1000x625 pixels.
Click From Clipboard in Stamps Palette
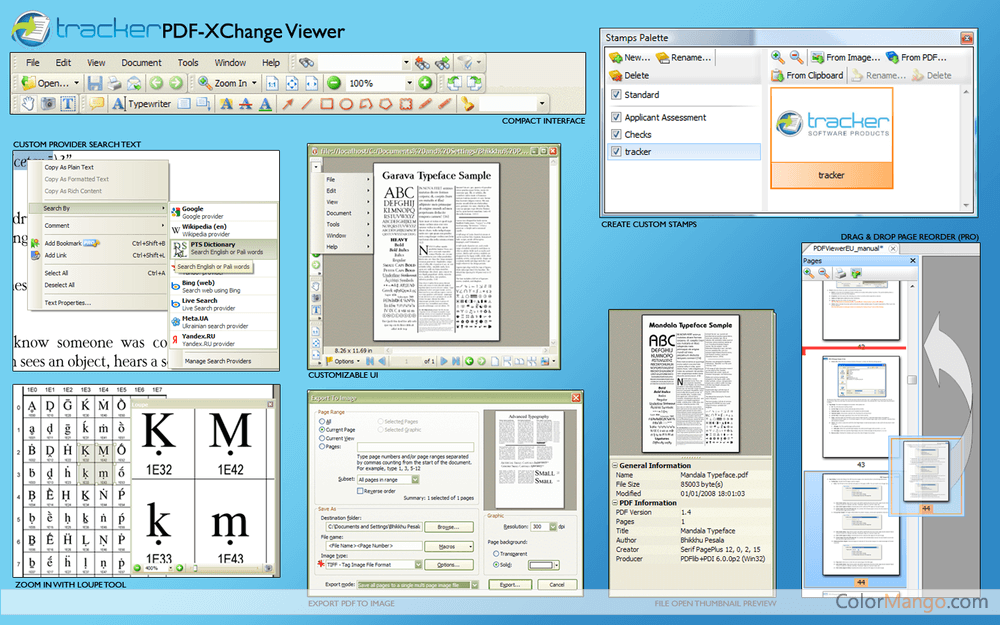[x=807, y=75]
